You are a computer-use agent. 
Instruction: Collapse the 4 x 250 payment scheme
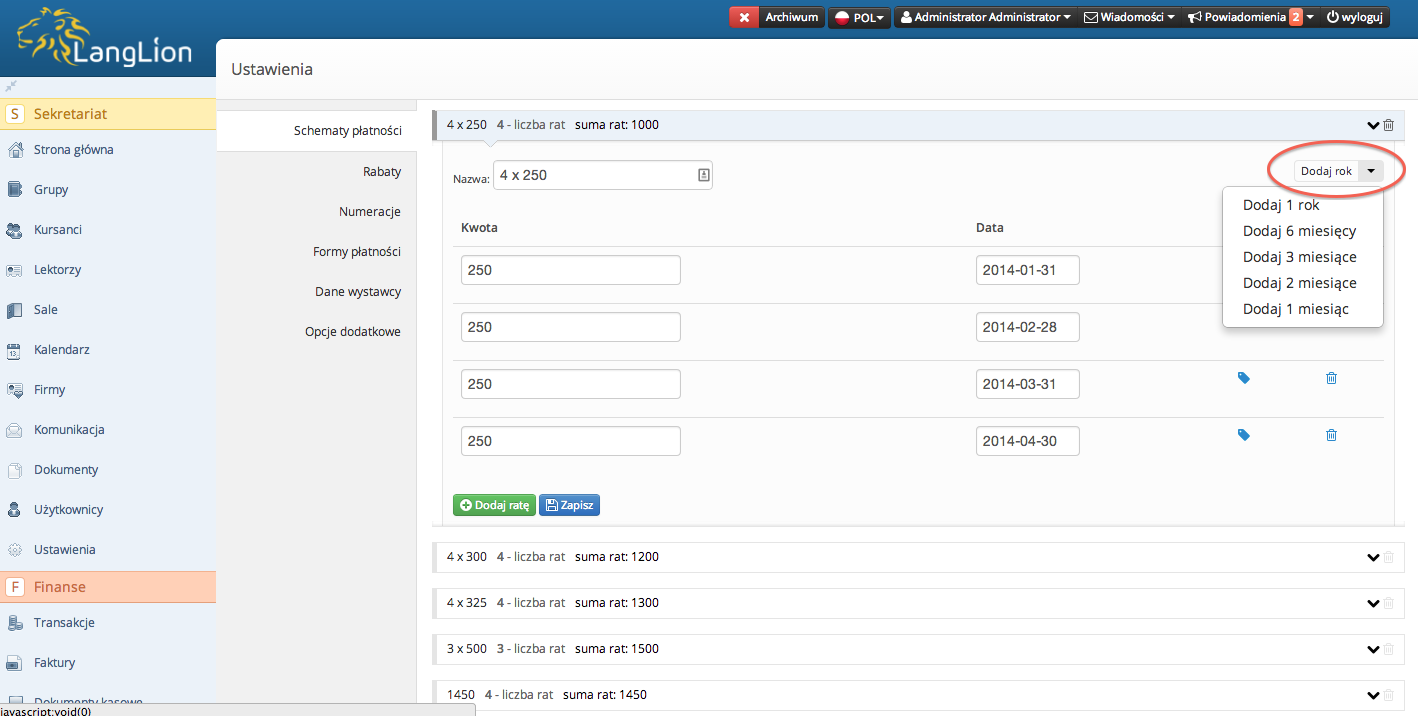pyautogui.click(x=1372, y=125)
